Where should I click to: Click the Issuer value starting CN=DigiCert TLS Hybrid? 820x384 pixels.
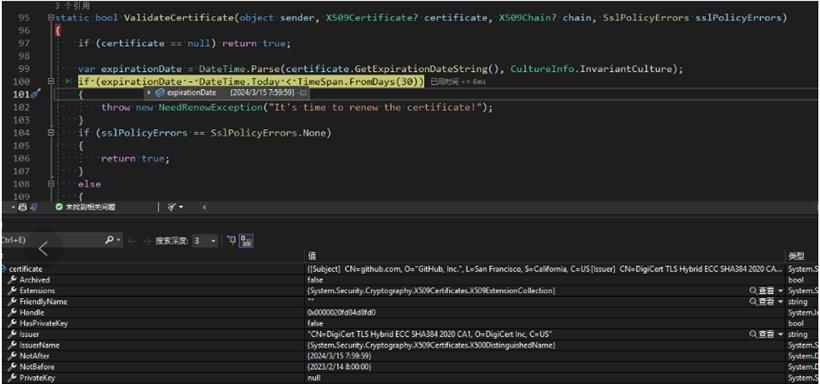430,334
